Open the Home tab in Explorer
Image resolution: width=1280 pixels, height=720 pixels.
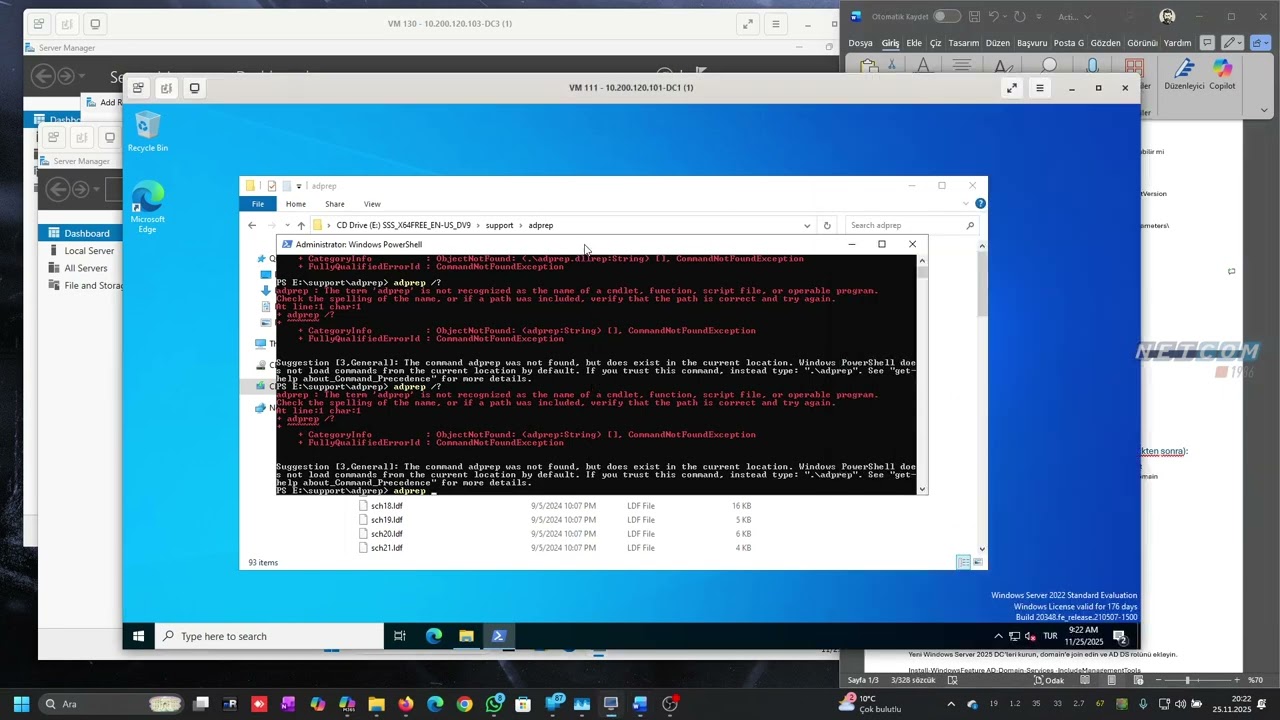pyautogui.click(x=296, y=204)
